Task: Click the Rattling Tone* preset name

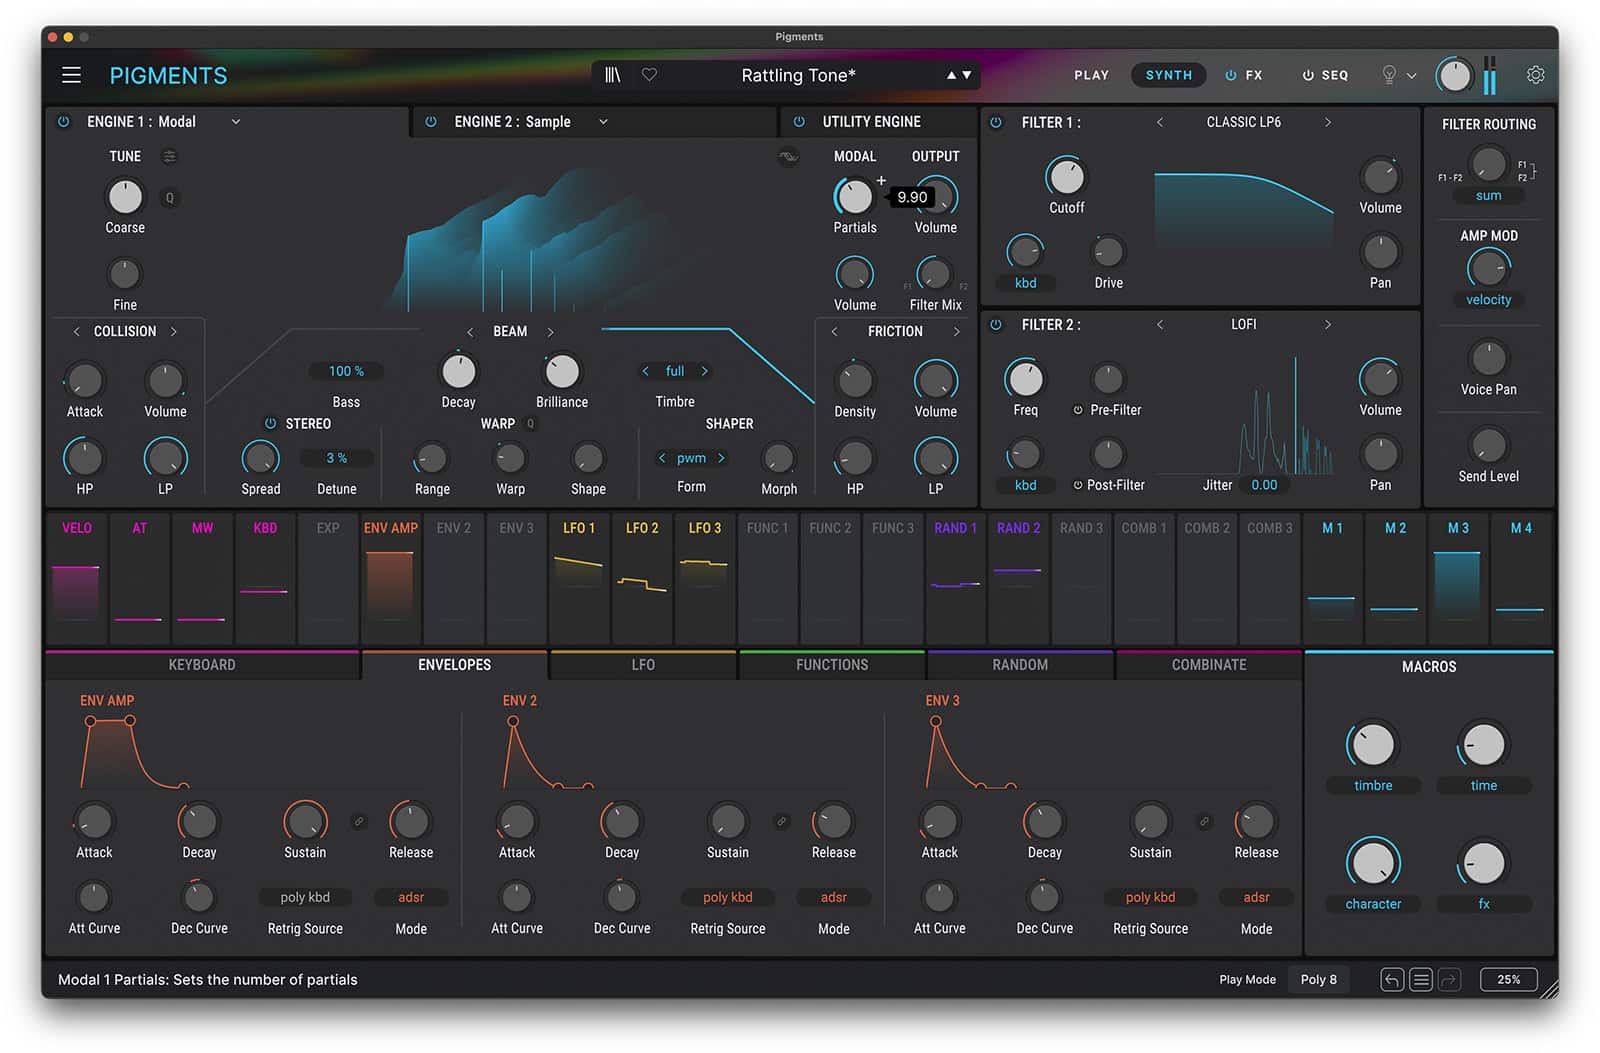Action: [x=798, y=75]
